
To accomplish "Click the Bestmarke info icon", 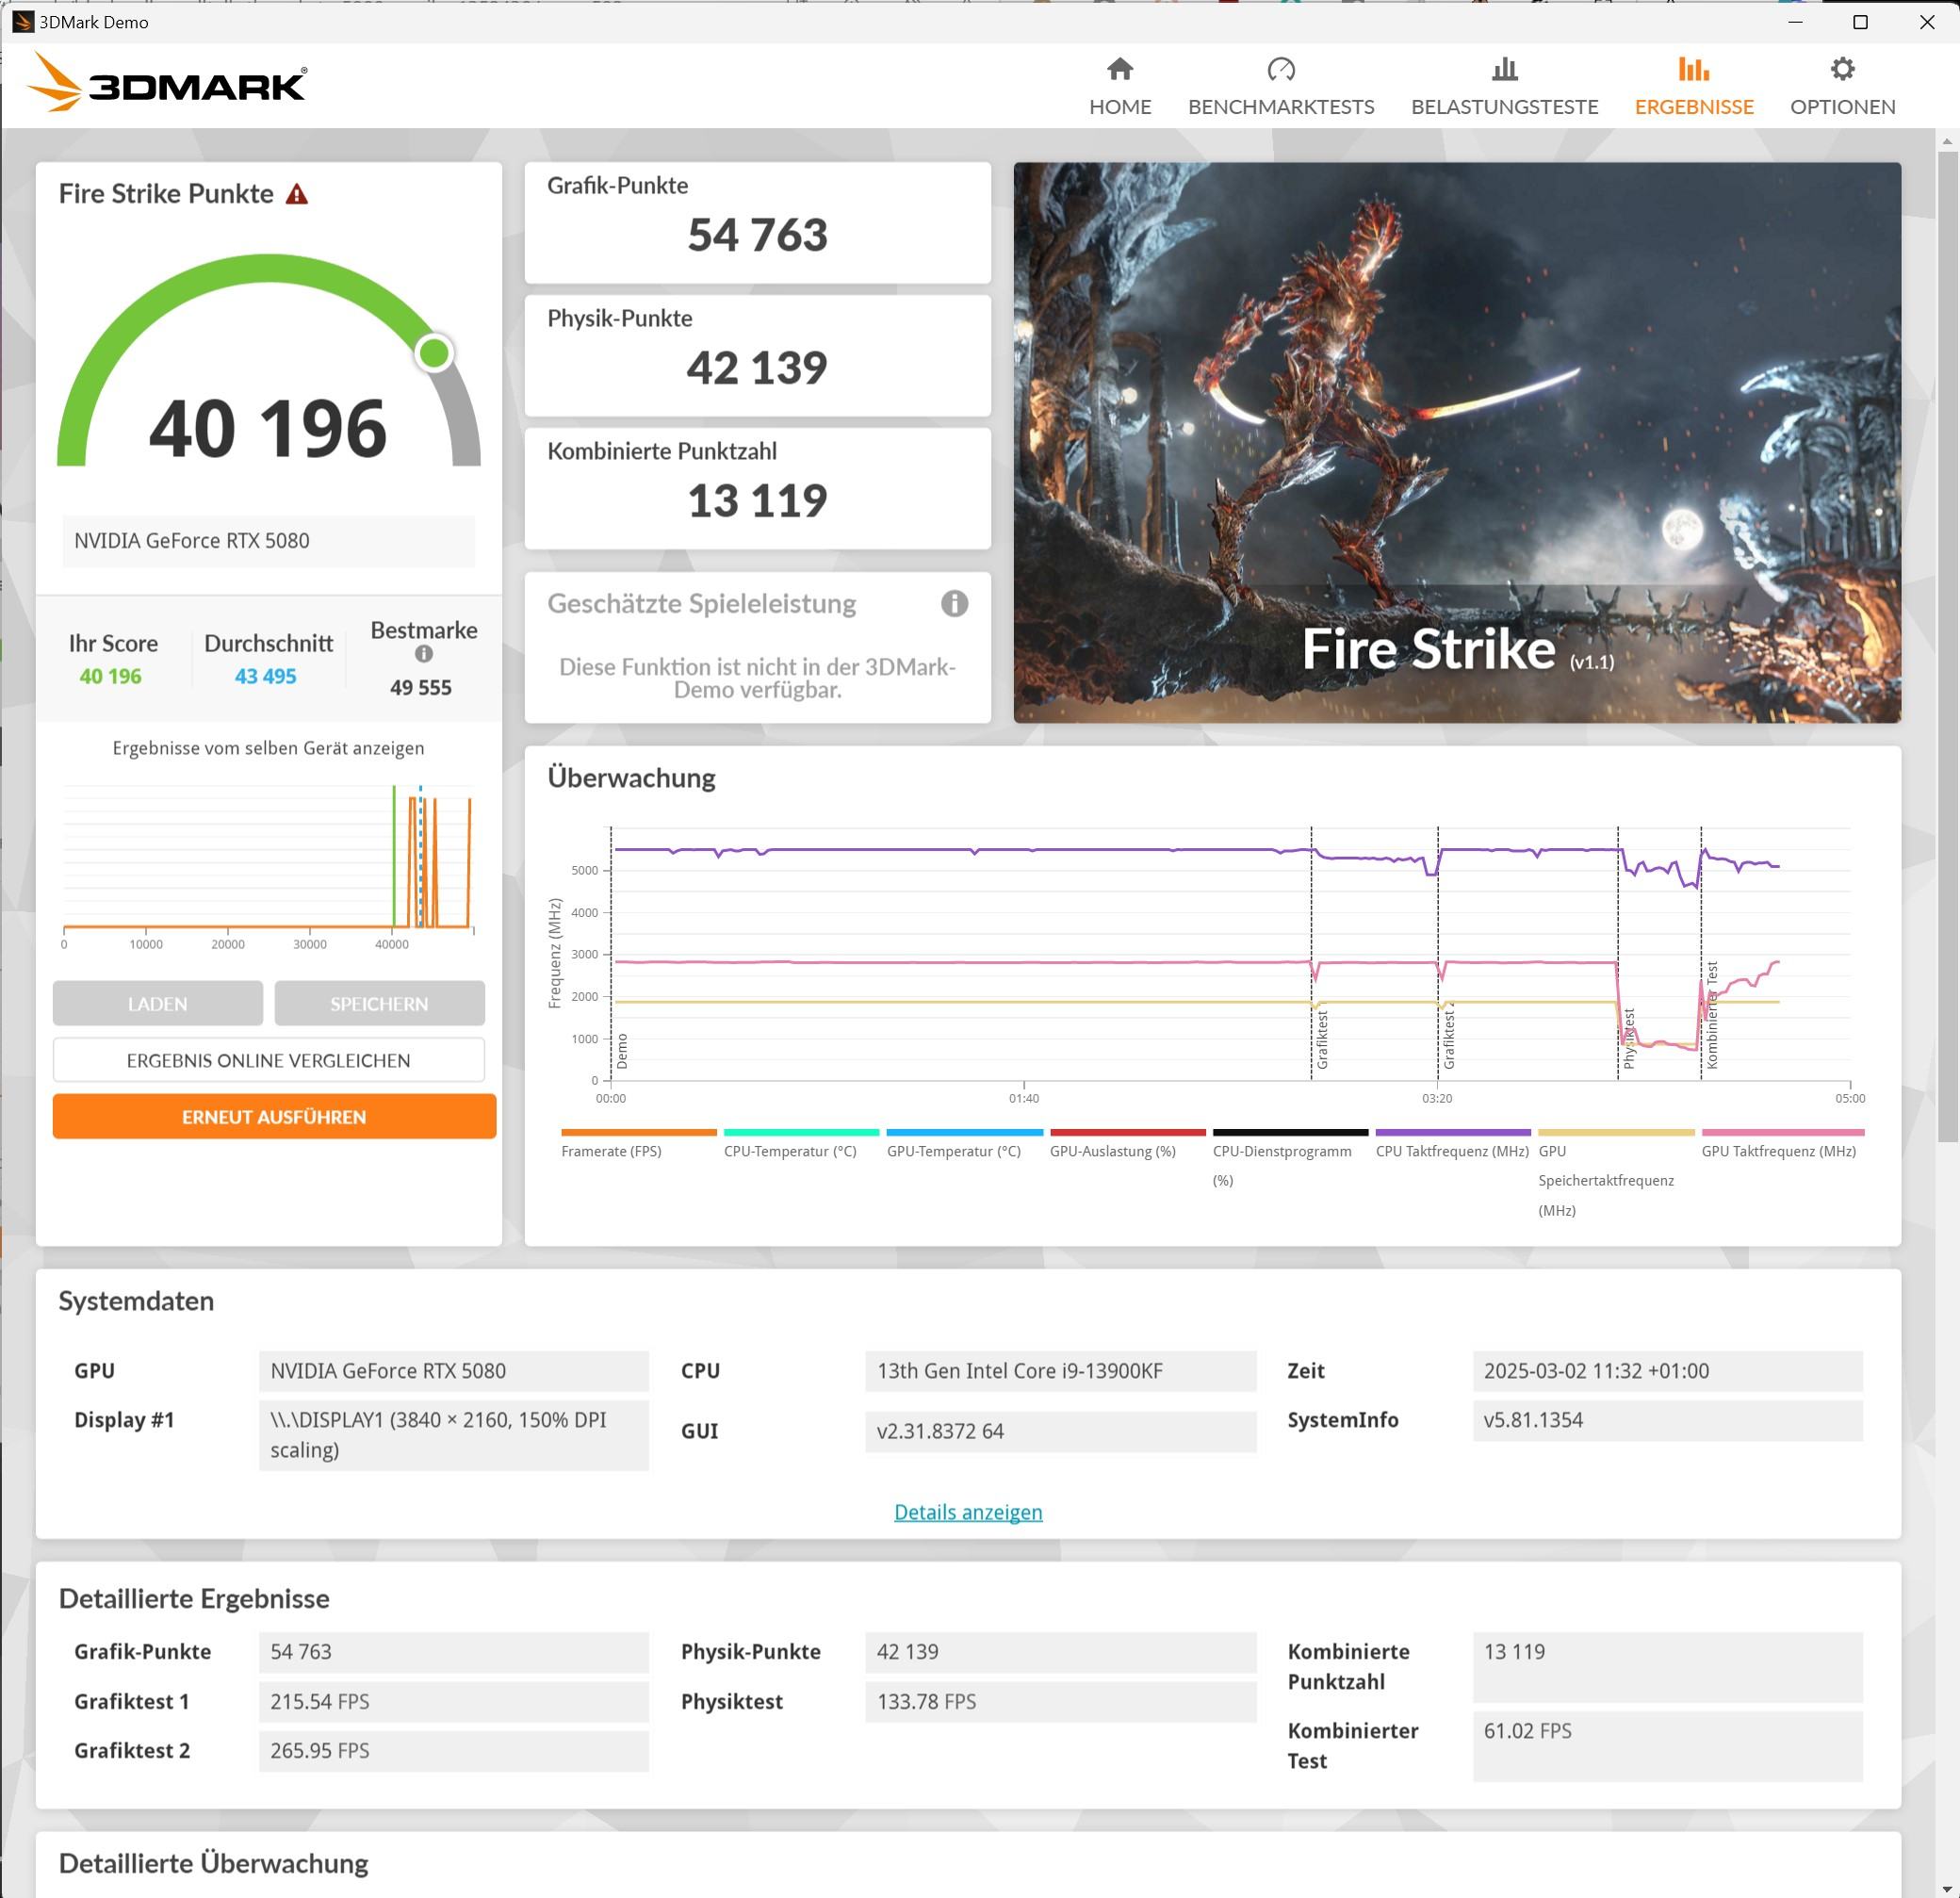I will (x=424, y=654).
